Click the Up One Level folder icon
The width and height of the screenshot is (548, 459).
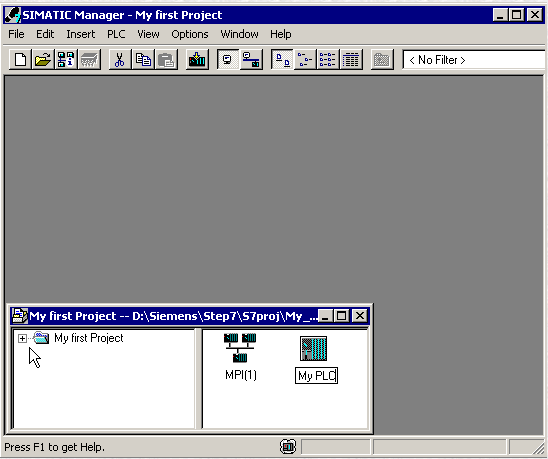click(382, 60)
